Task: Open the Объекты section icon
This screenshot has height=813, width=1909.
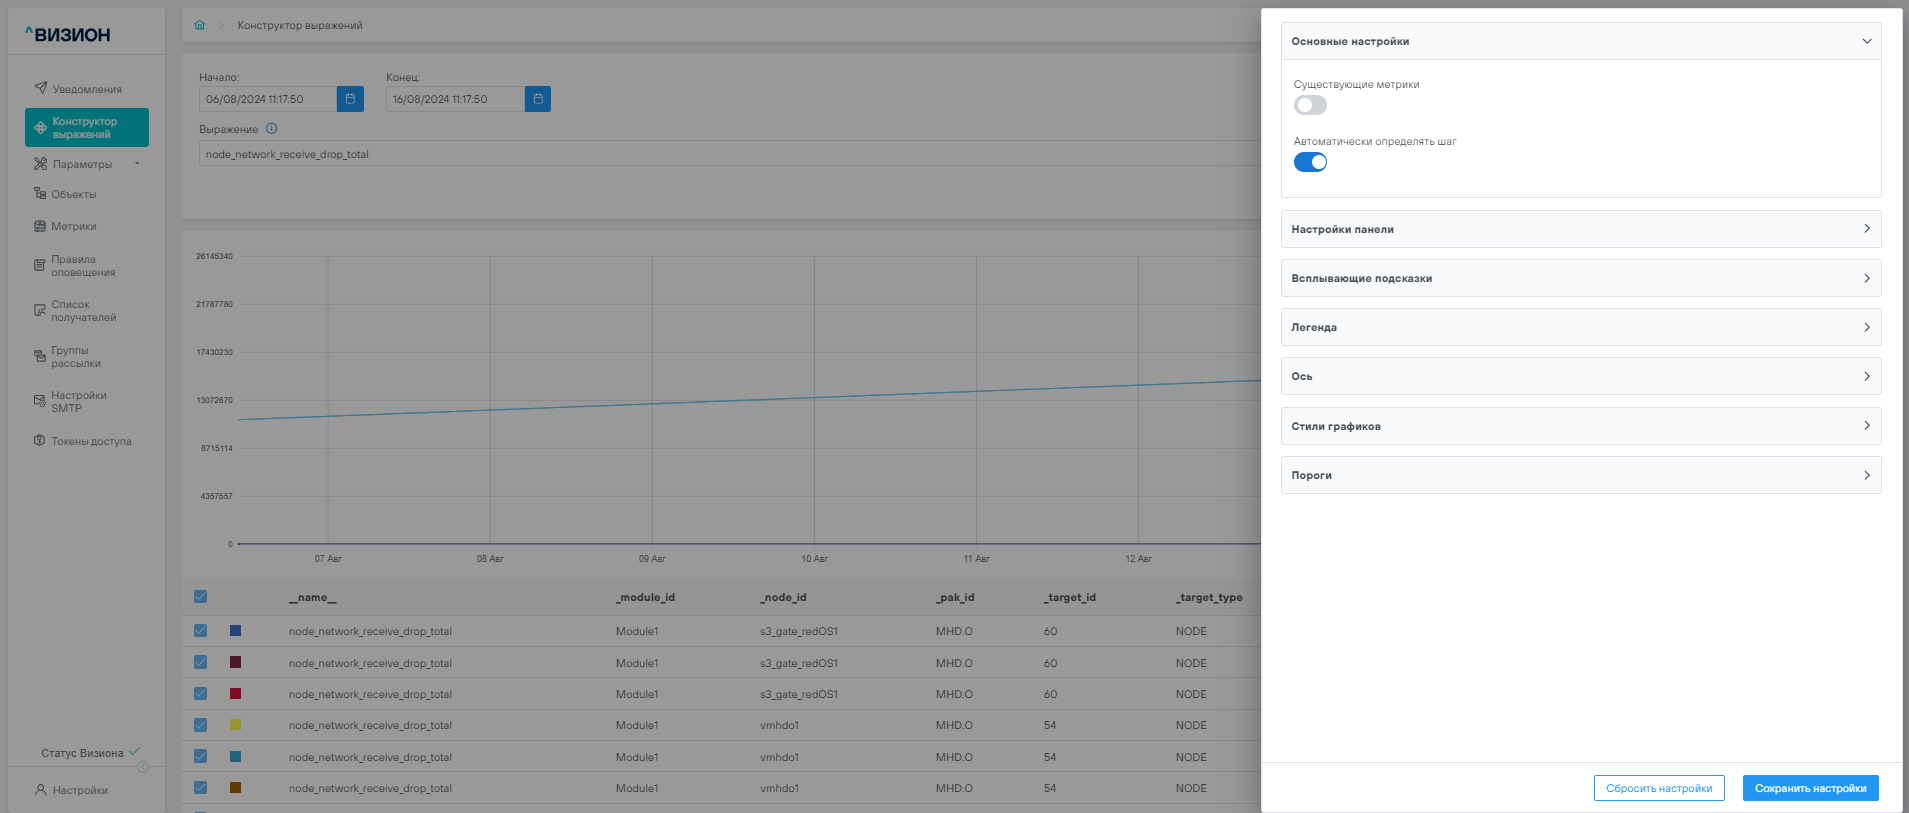Action: click(x=40, y=194)
